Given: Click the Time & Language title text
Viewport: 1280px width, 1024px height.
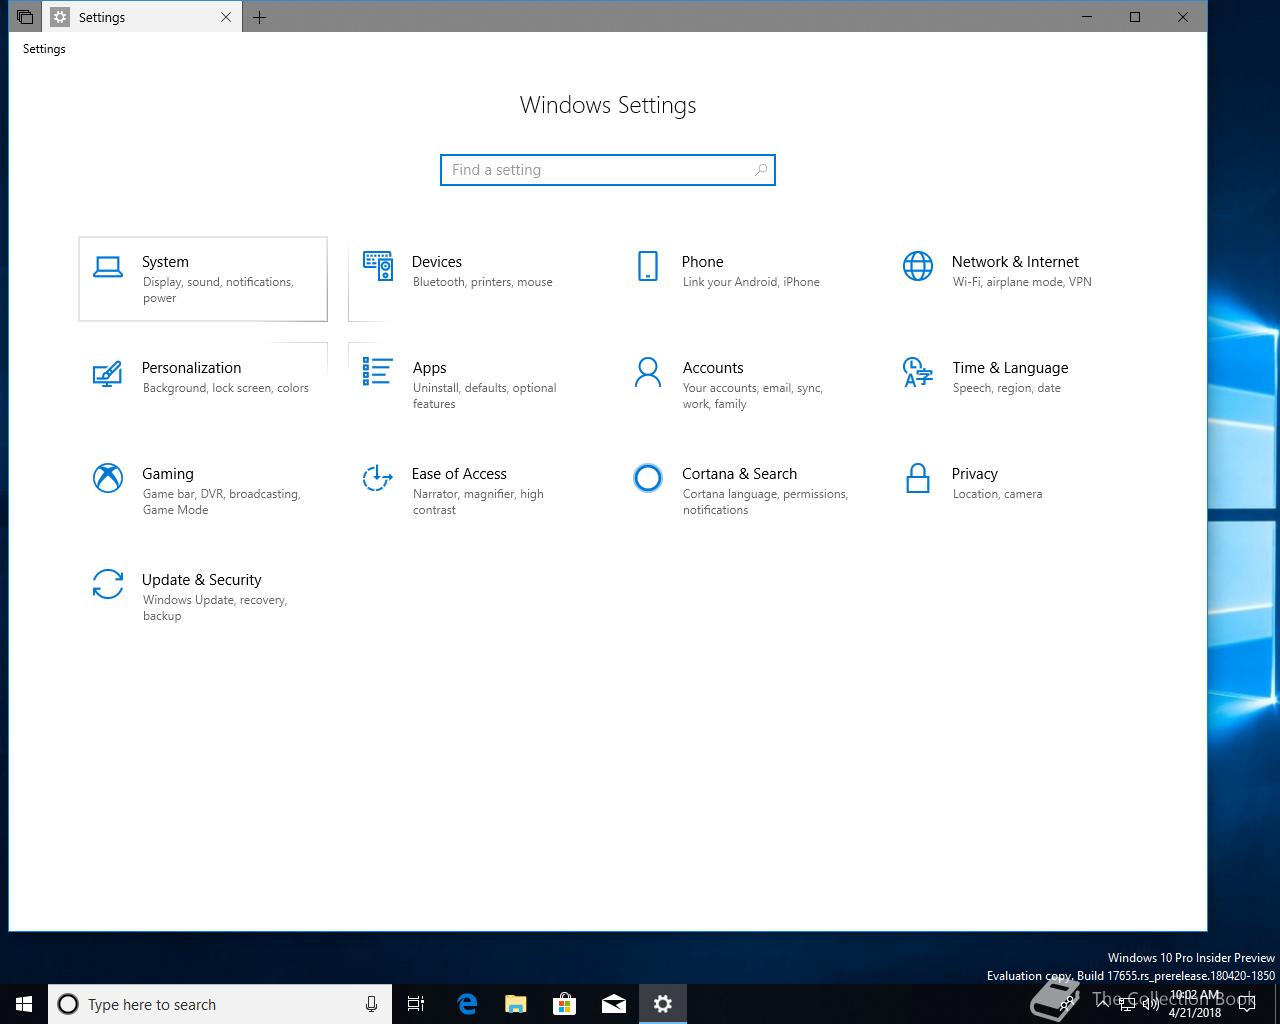Looking at the screenshot, I should click(x=1010, y=368).
